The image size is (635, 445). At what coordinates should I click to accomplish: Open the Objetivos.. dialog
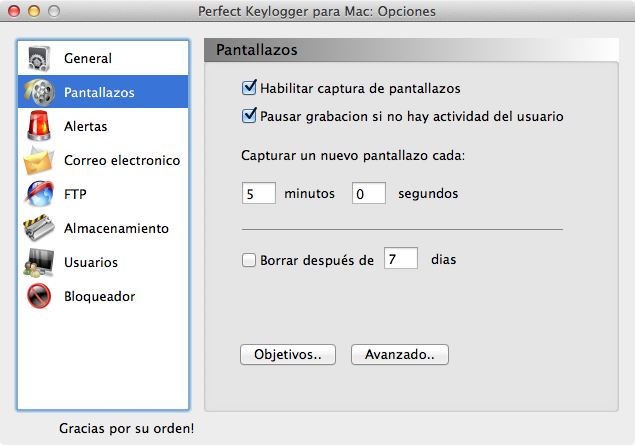pyautogui.click(x=288, y=354)
